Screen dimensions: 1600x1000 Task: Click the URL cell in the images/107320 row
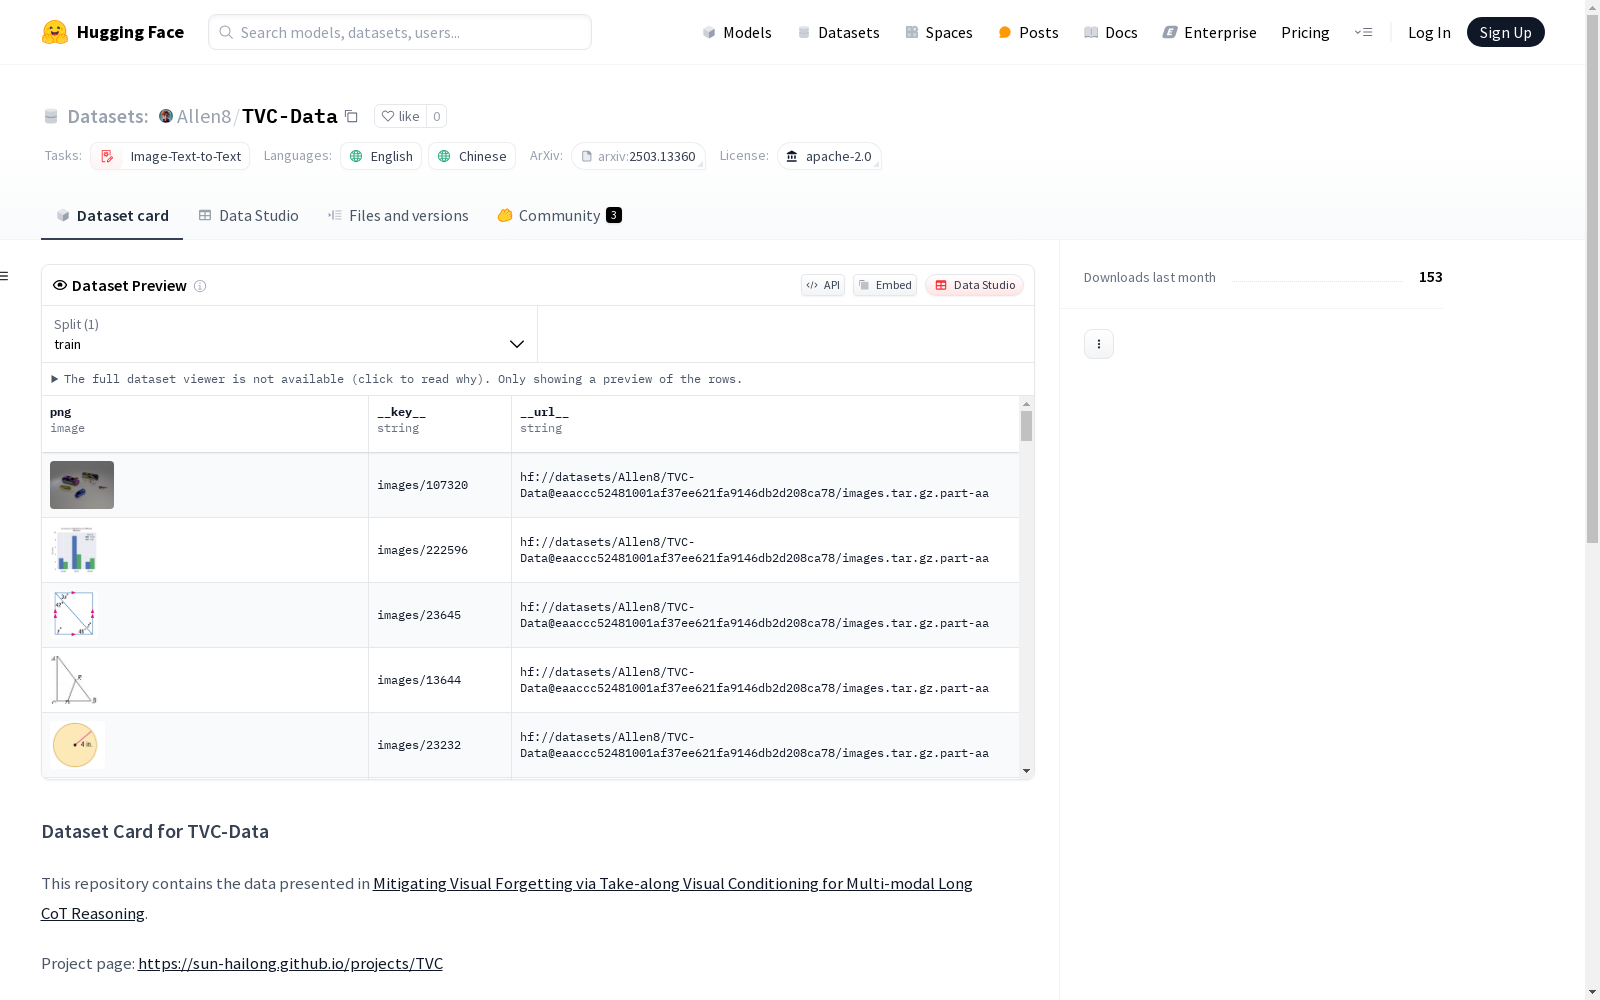tap(765, 485)
